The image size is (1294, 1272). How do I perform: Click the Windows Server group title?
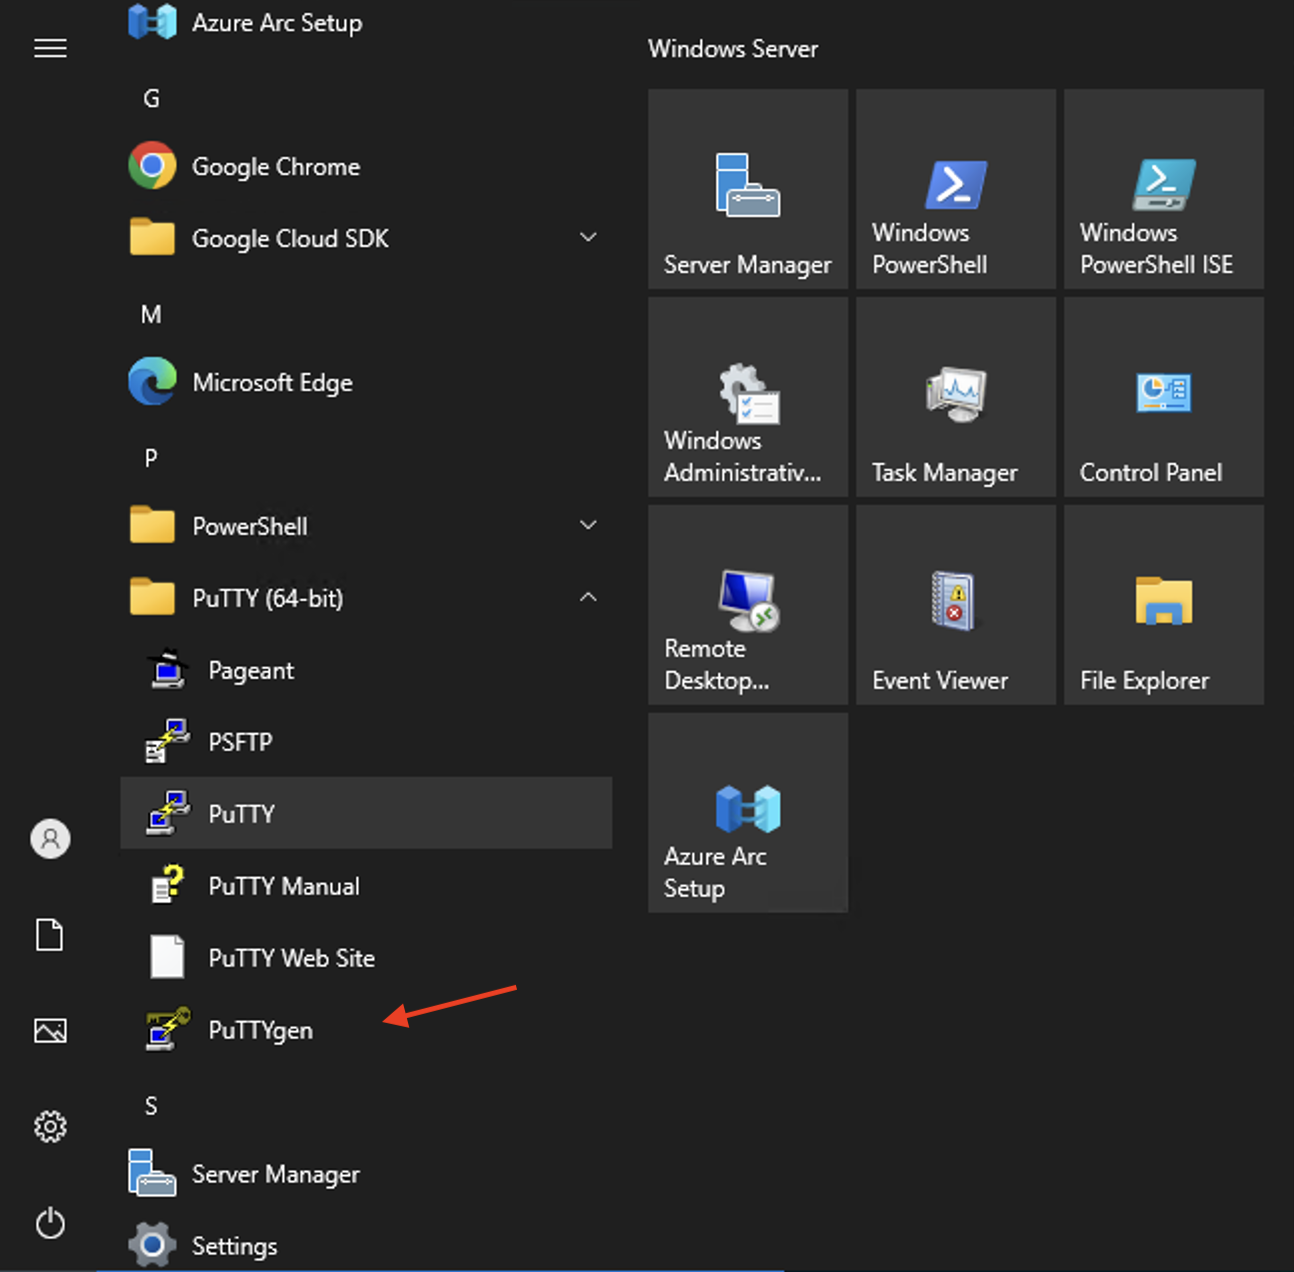[733, 49]
